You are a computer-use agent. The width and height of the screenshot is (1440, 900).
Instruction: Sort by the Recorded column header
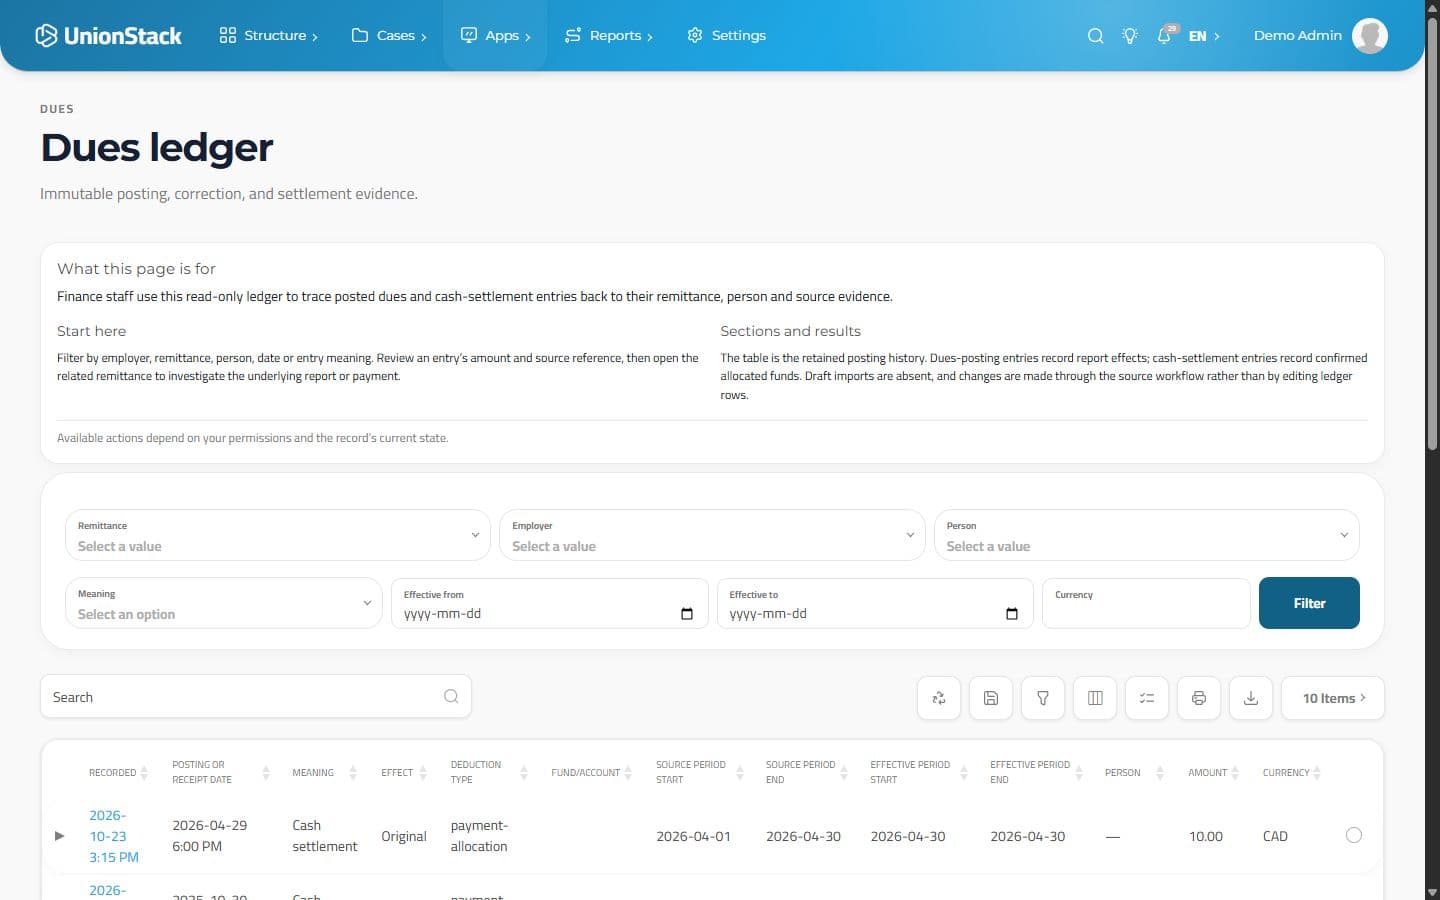(x=118, y=773)
